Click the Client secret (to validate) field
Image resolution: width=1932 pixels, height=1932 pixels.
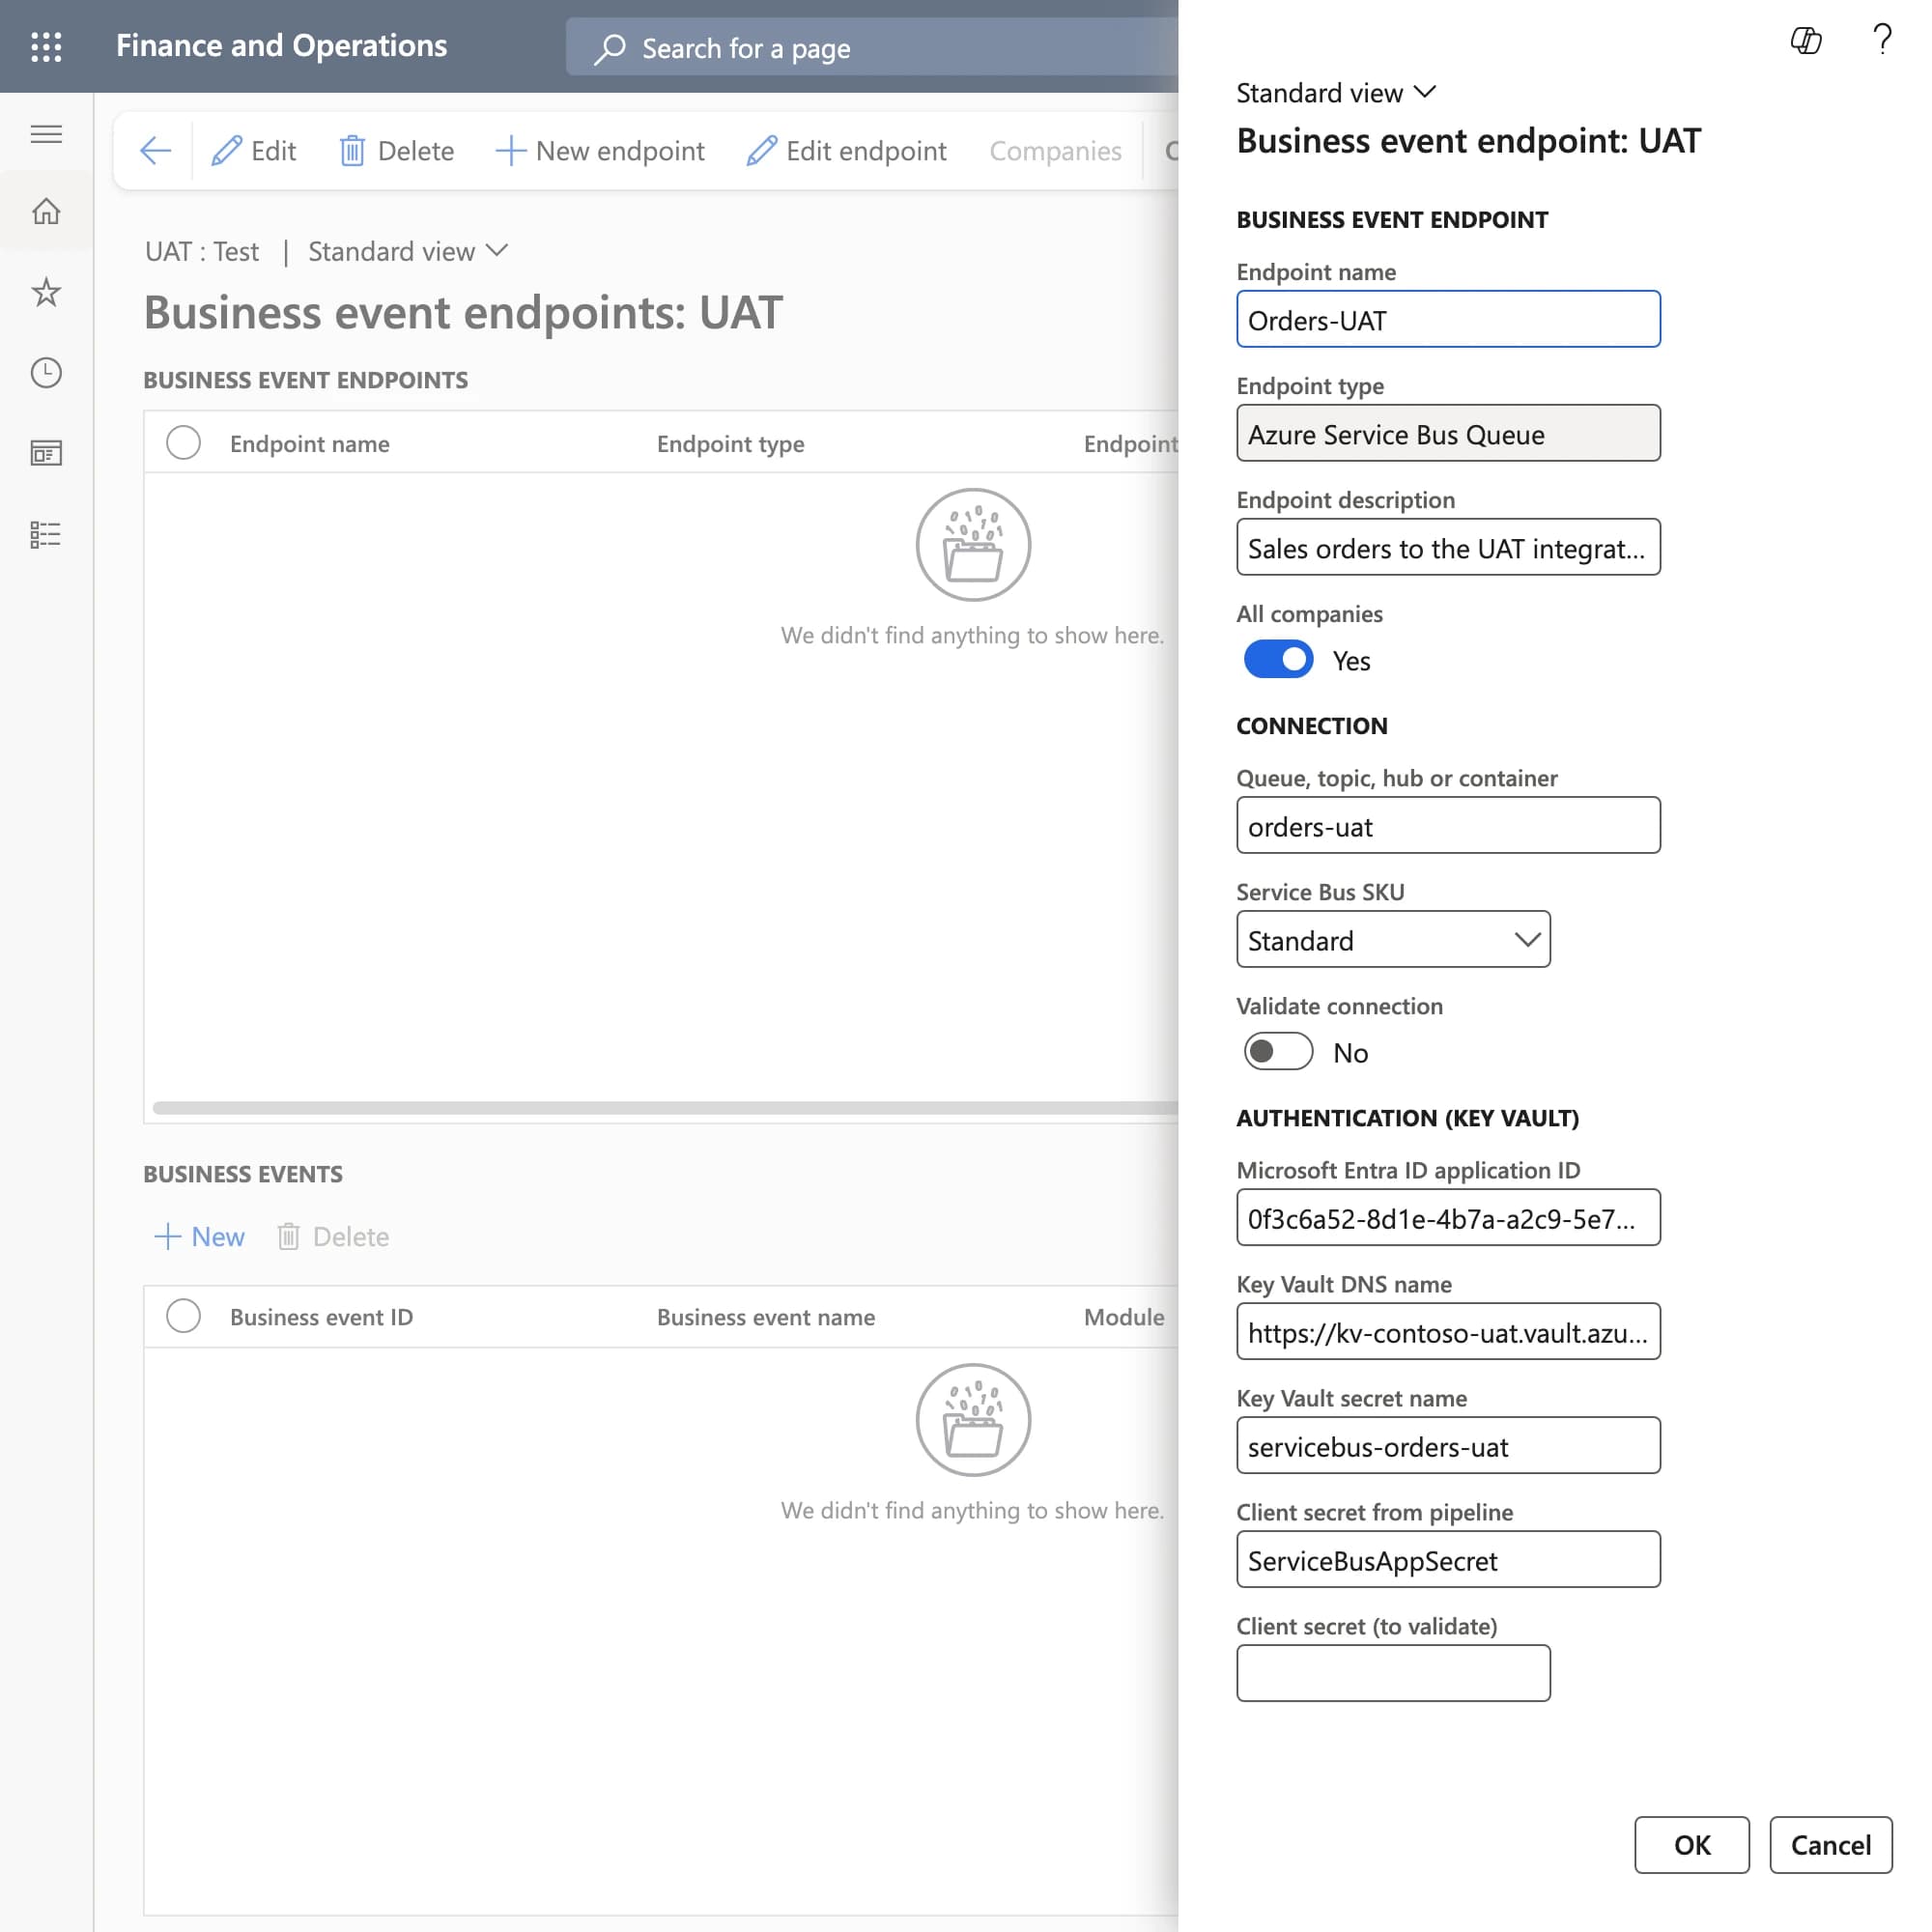[x=1393, y=1673]
